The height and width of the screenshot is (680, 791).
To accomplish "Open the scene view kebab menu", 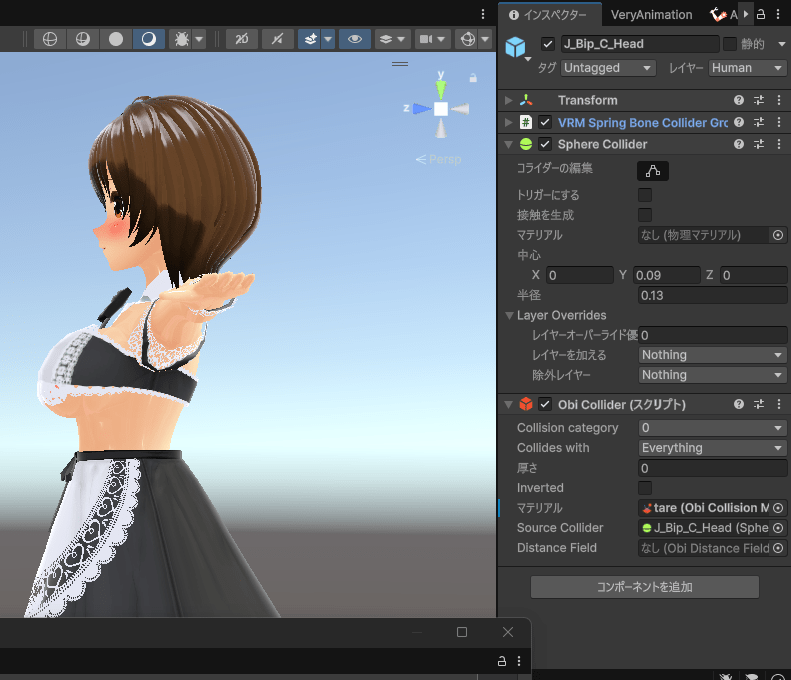I will (483, 14).
